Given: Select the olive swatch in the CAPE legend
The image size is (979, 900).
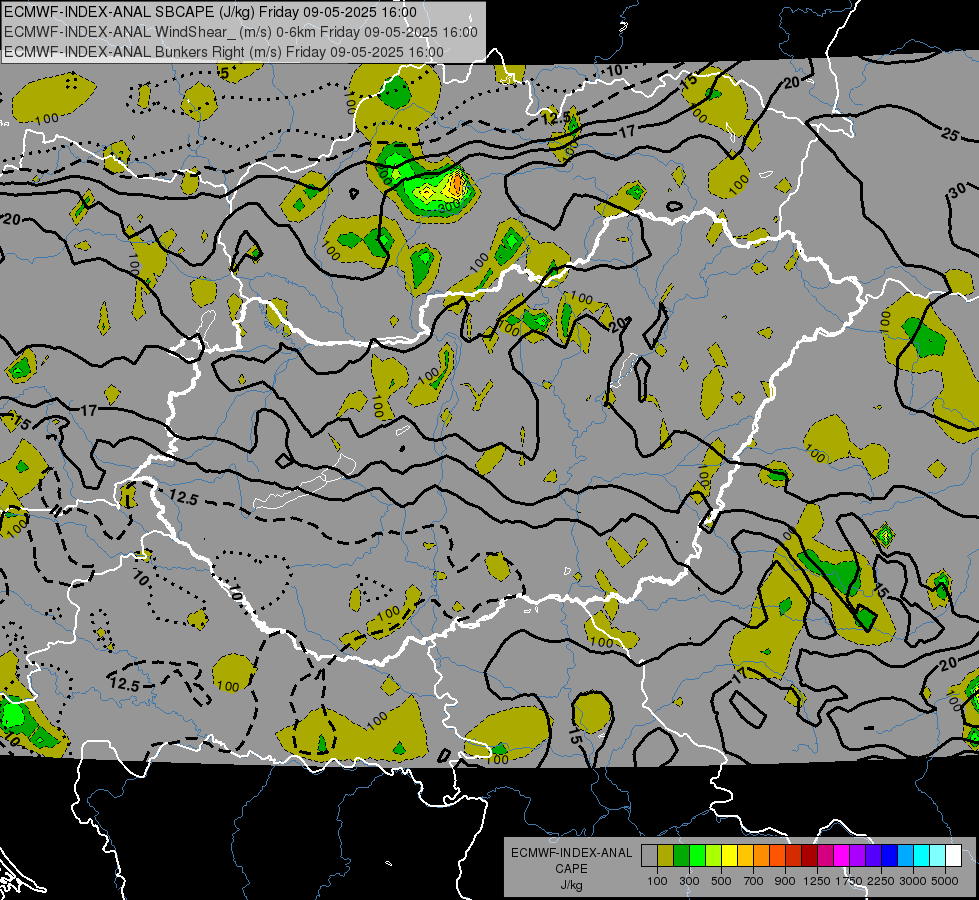Looking at the screenshot, I should [666, 856].
